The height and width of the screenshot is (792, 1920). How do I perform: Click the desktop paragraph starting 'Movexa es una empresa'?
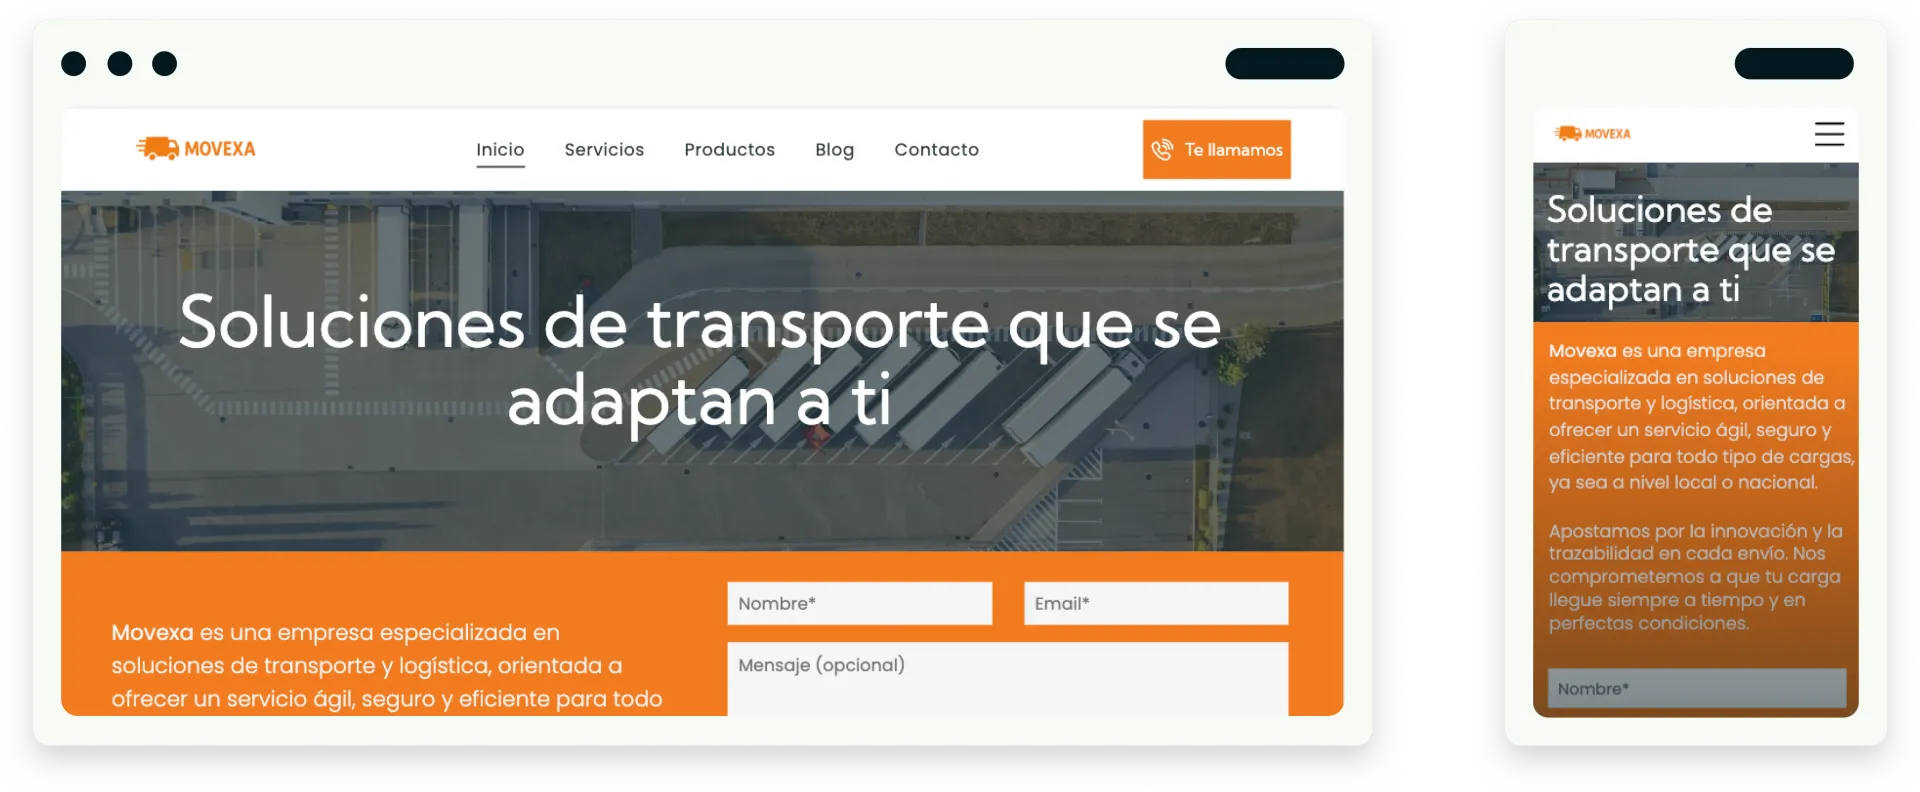pyautogui.click(x=387, y=666)
